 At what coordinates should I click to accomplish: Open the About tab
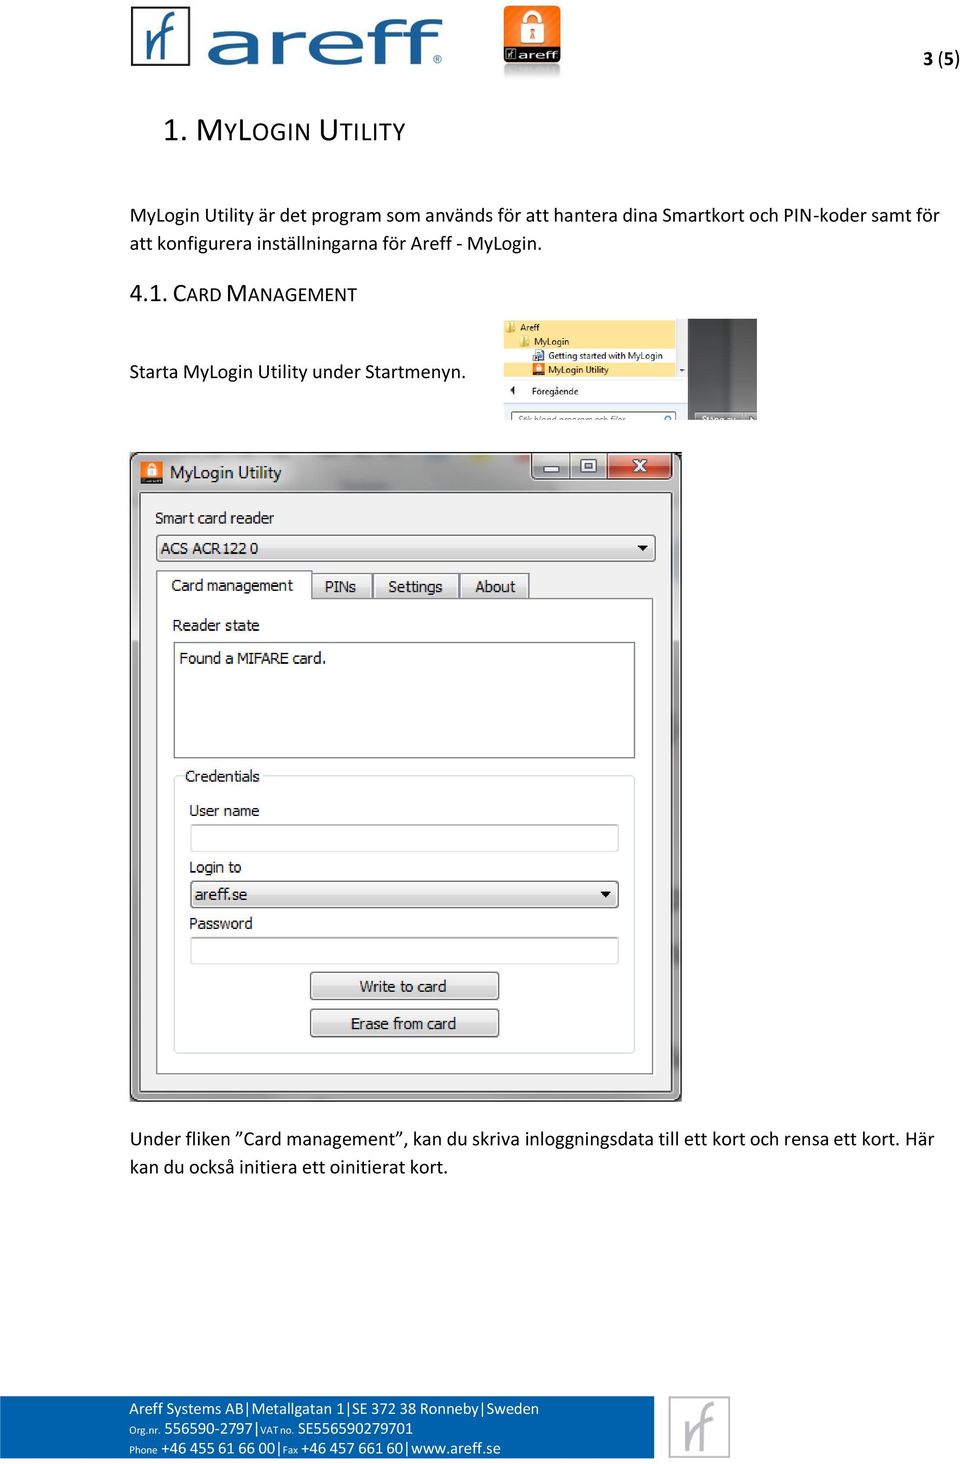495,587
